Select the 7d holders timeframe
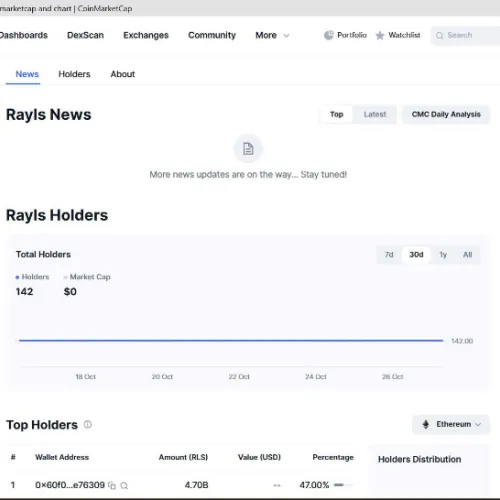The image size is (500, 500). [x=389, y=255]
